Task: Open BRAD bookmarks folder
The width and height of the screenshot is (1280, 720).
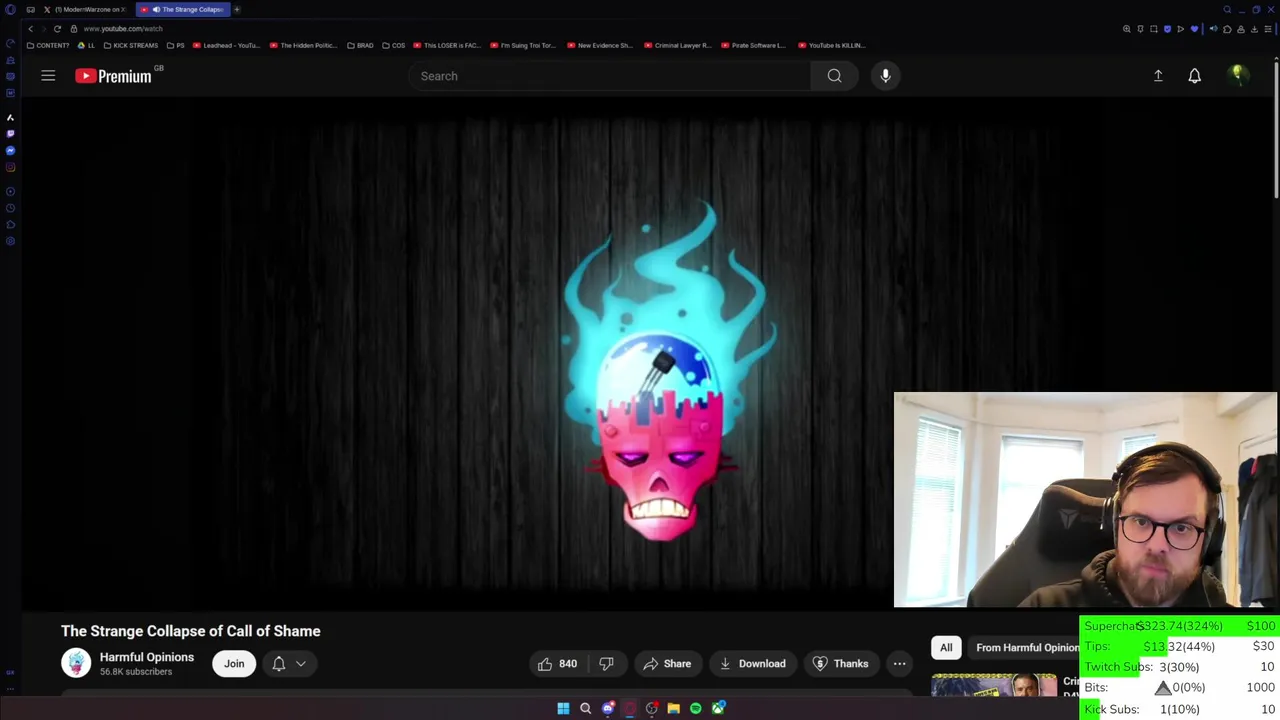Action: 360,45
